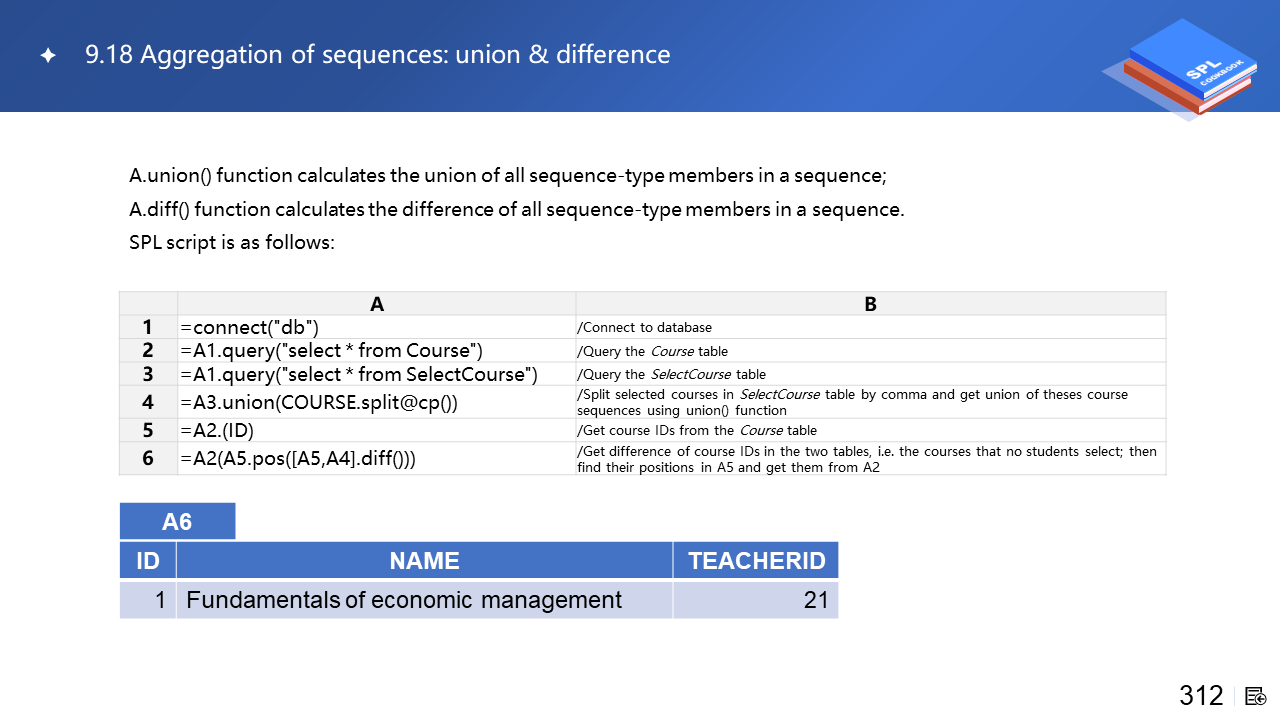Click the slide title text

(378, 55)
